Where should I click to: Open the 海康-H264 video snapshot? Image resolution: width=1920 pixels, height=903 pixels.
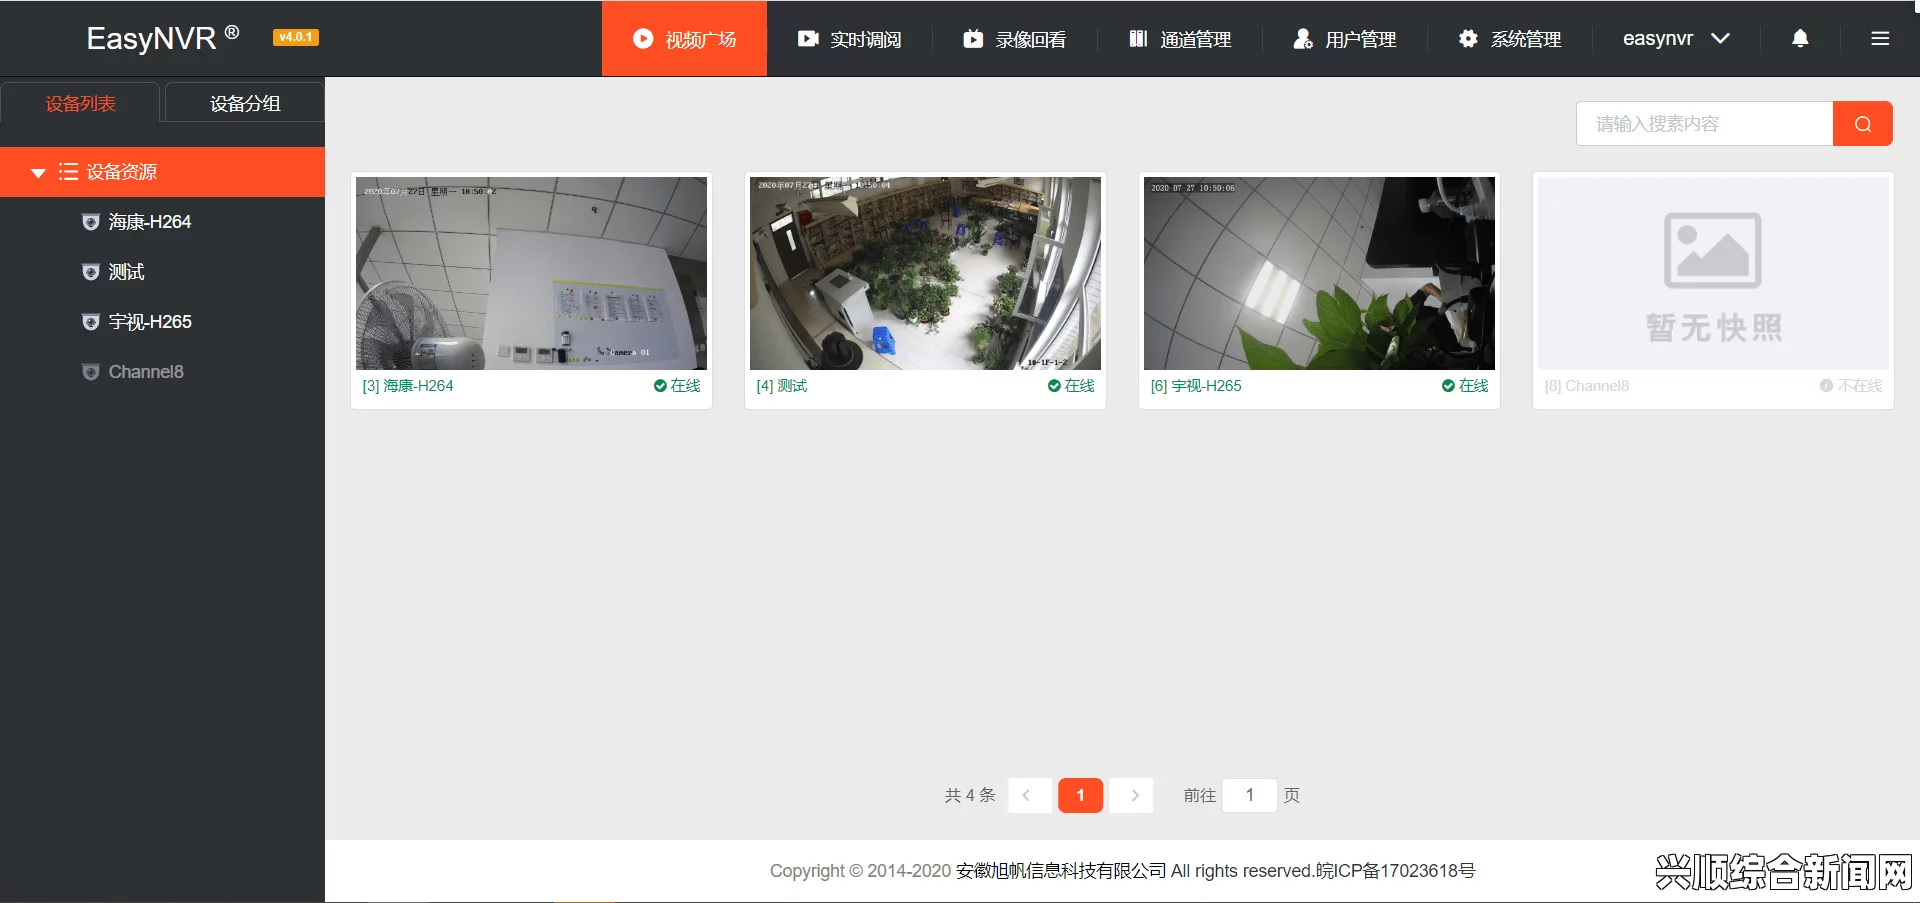[531, 274]
